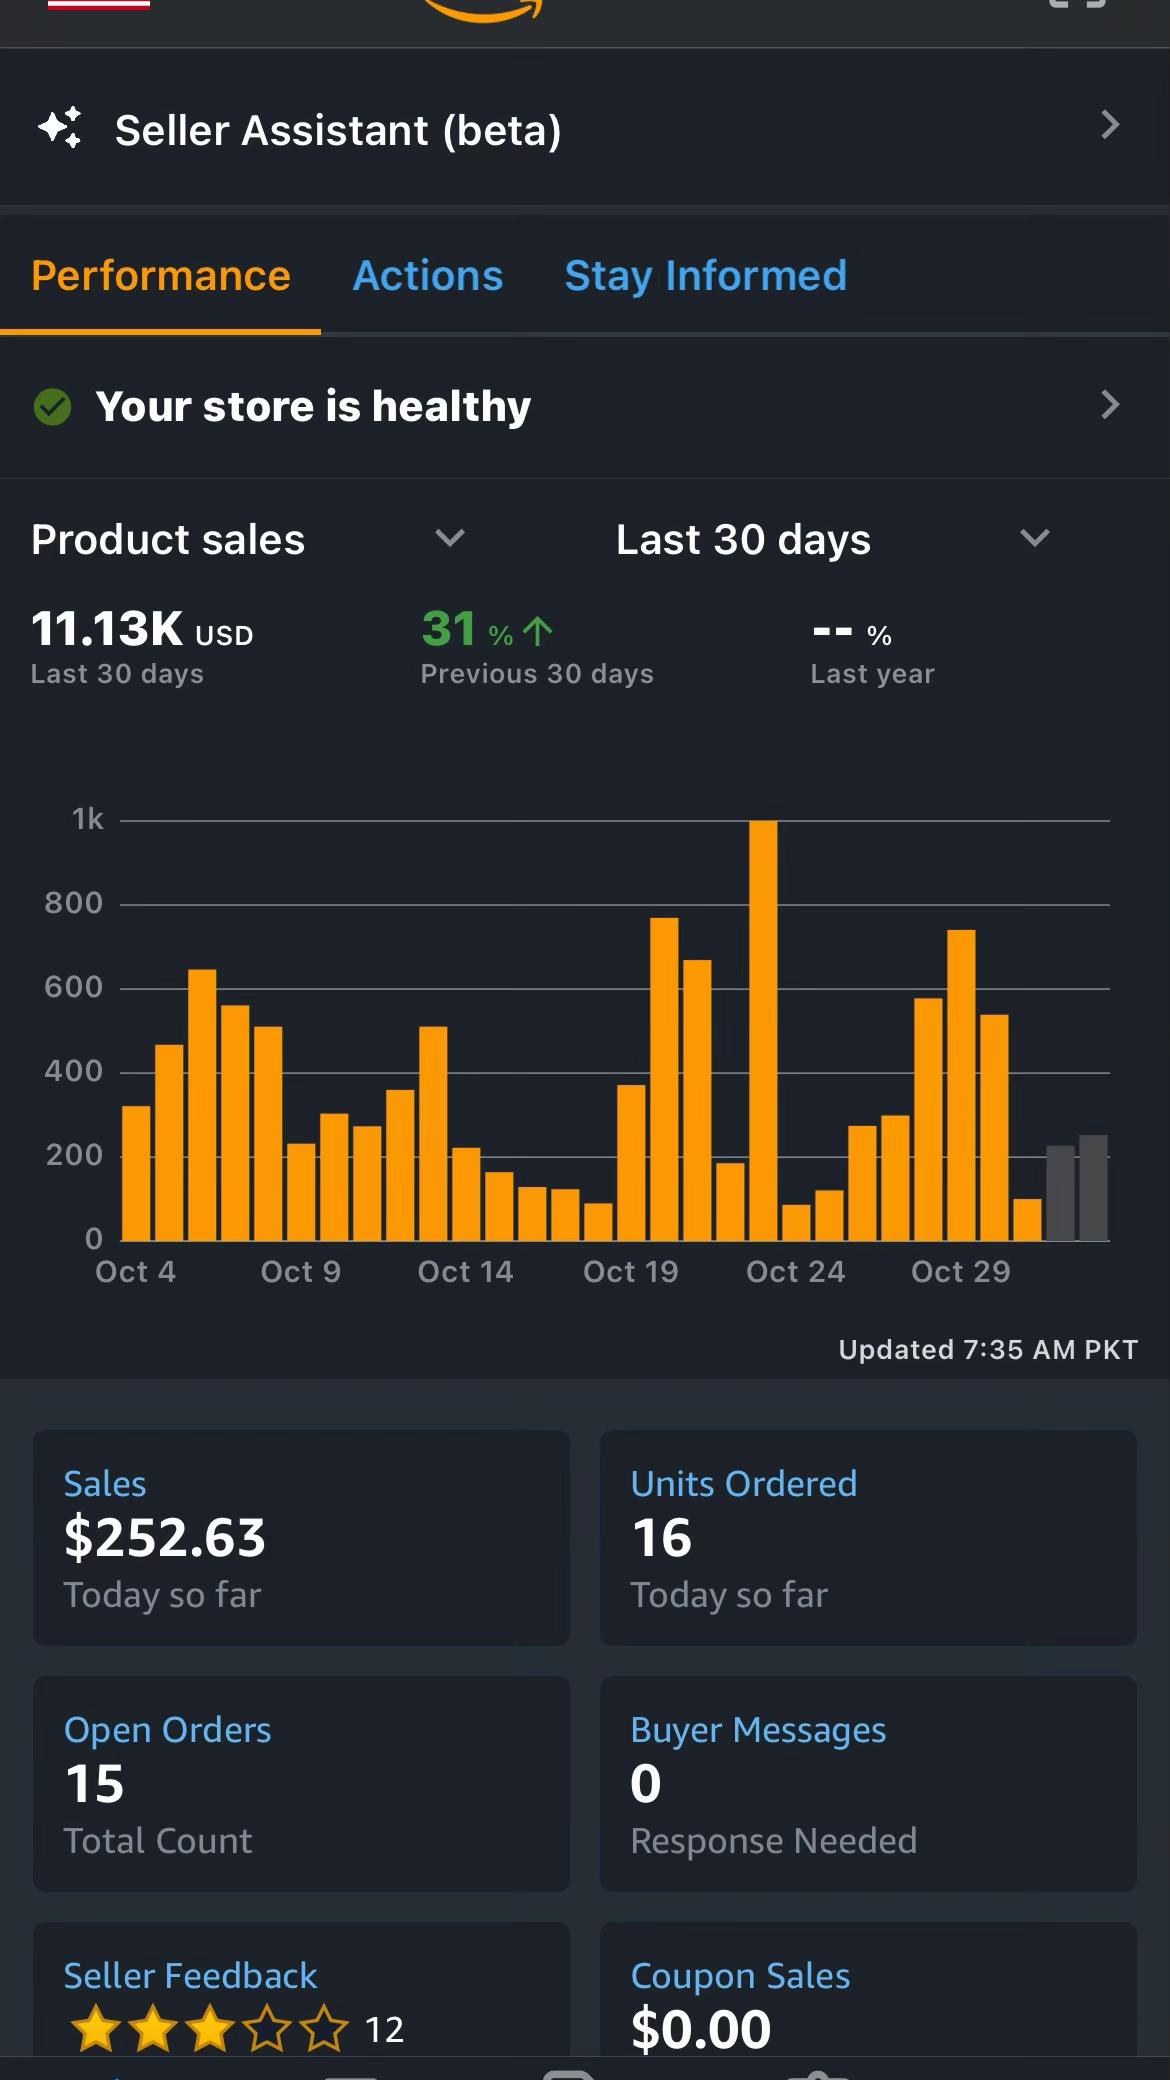Click the 31% previous 30 days change

[487, 630]
